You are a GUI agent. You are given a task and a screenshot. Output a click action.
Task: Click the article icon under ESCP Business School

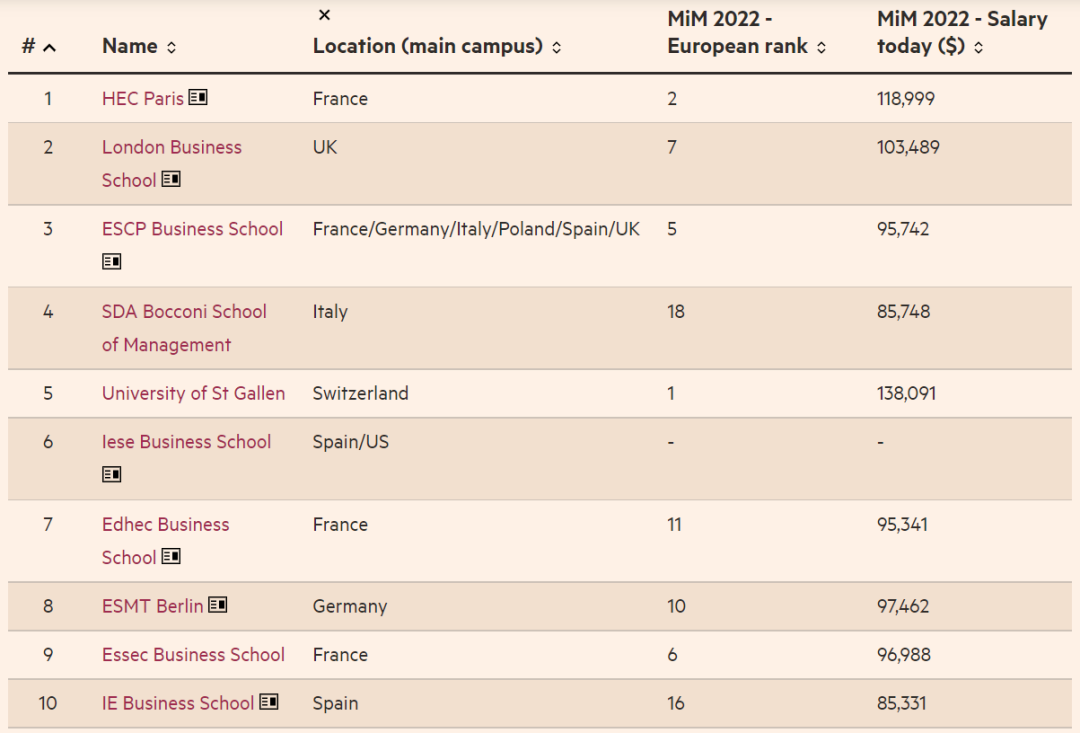pyautogui.click(x=112, y=261)
